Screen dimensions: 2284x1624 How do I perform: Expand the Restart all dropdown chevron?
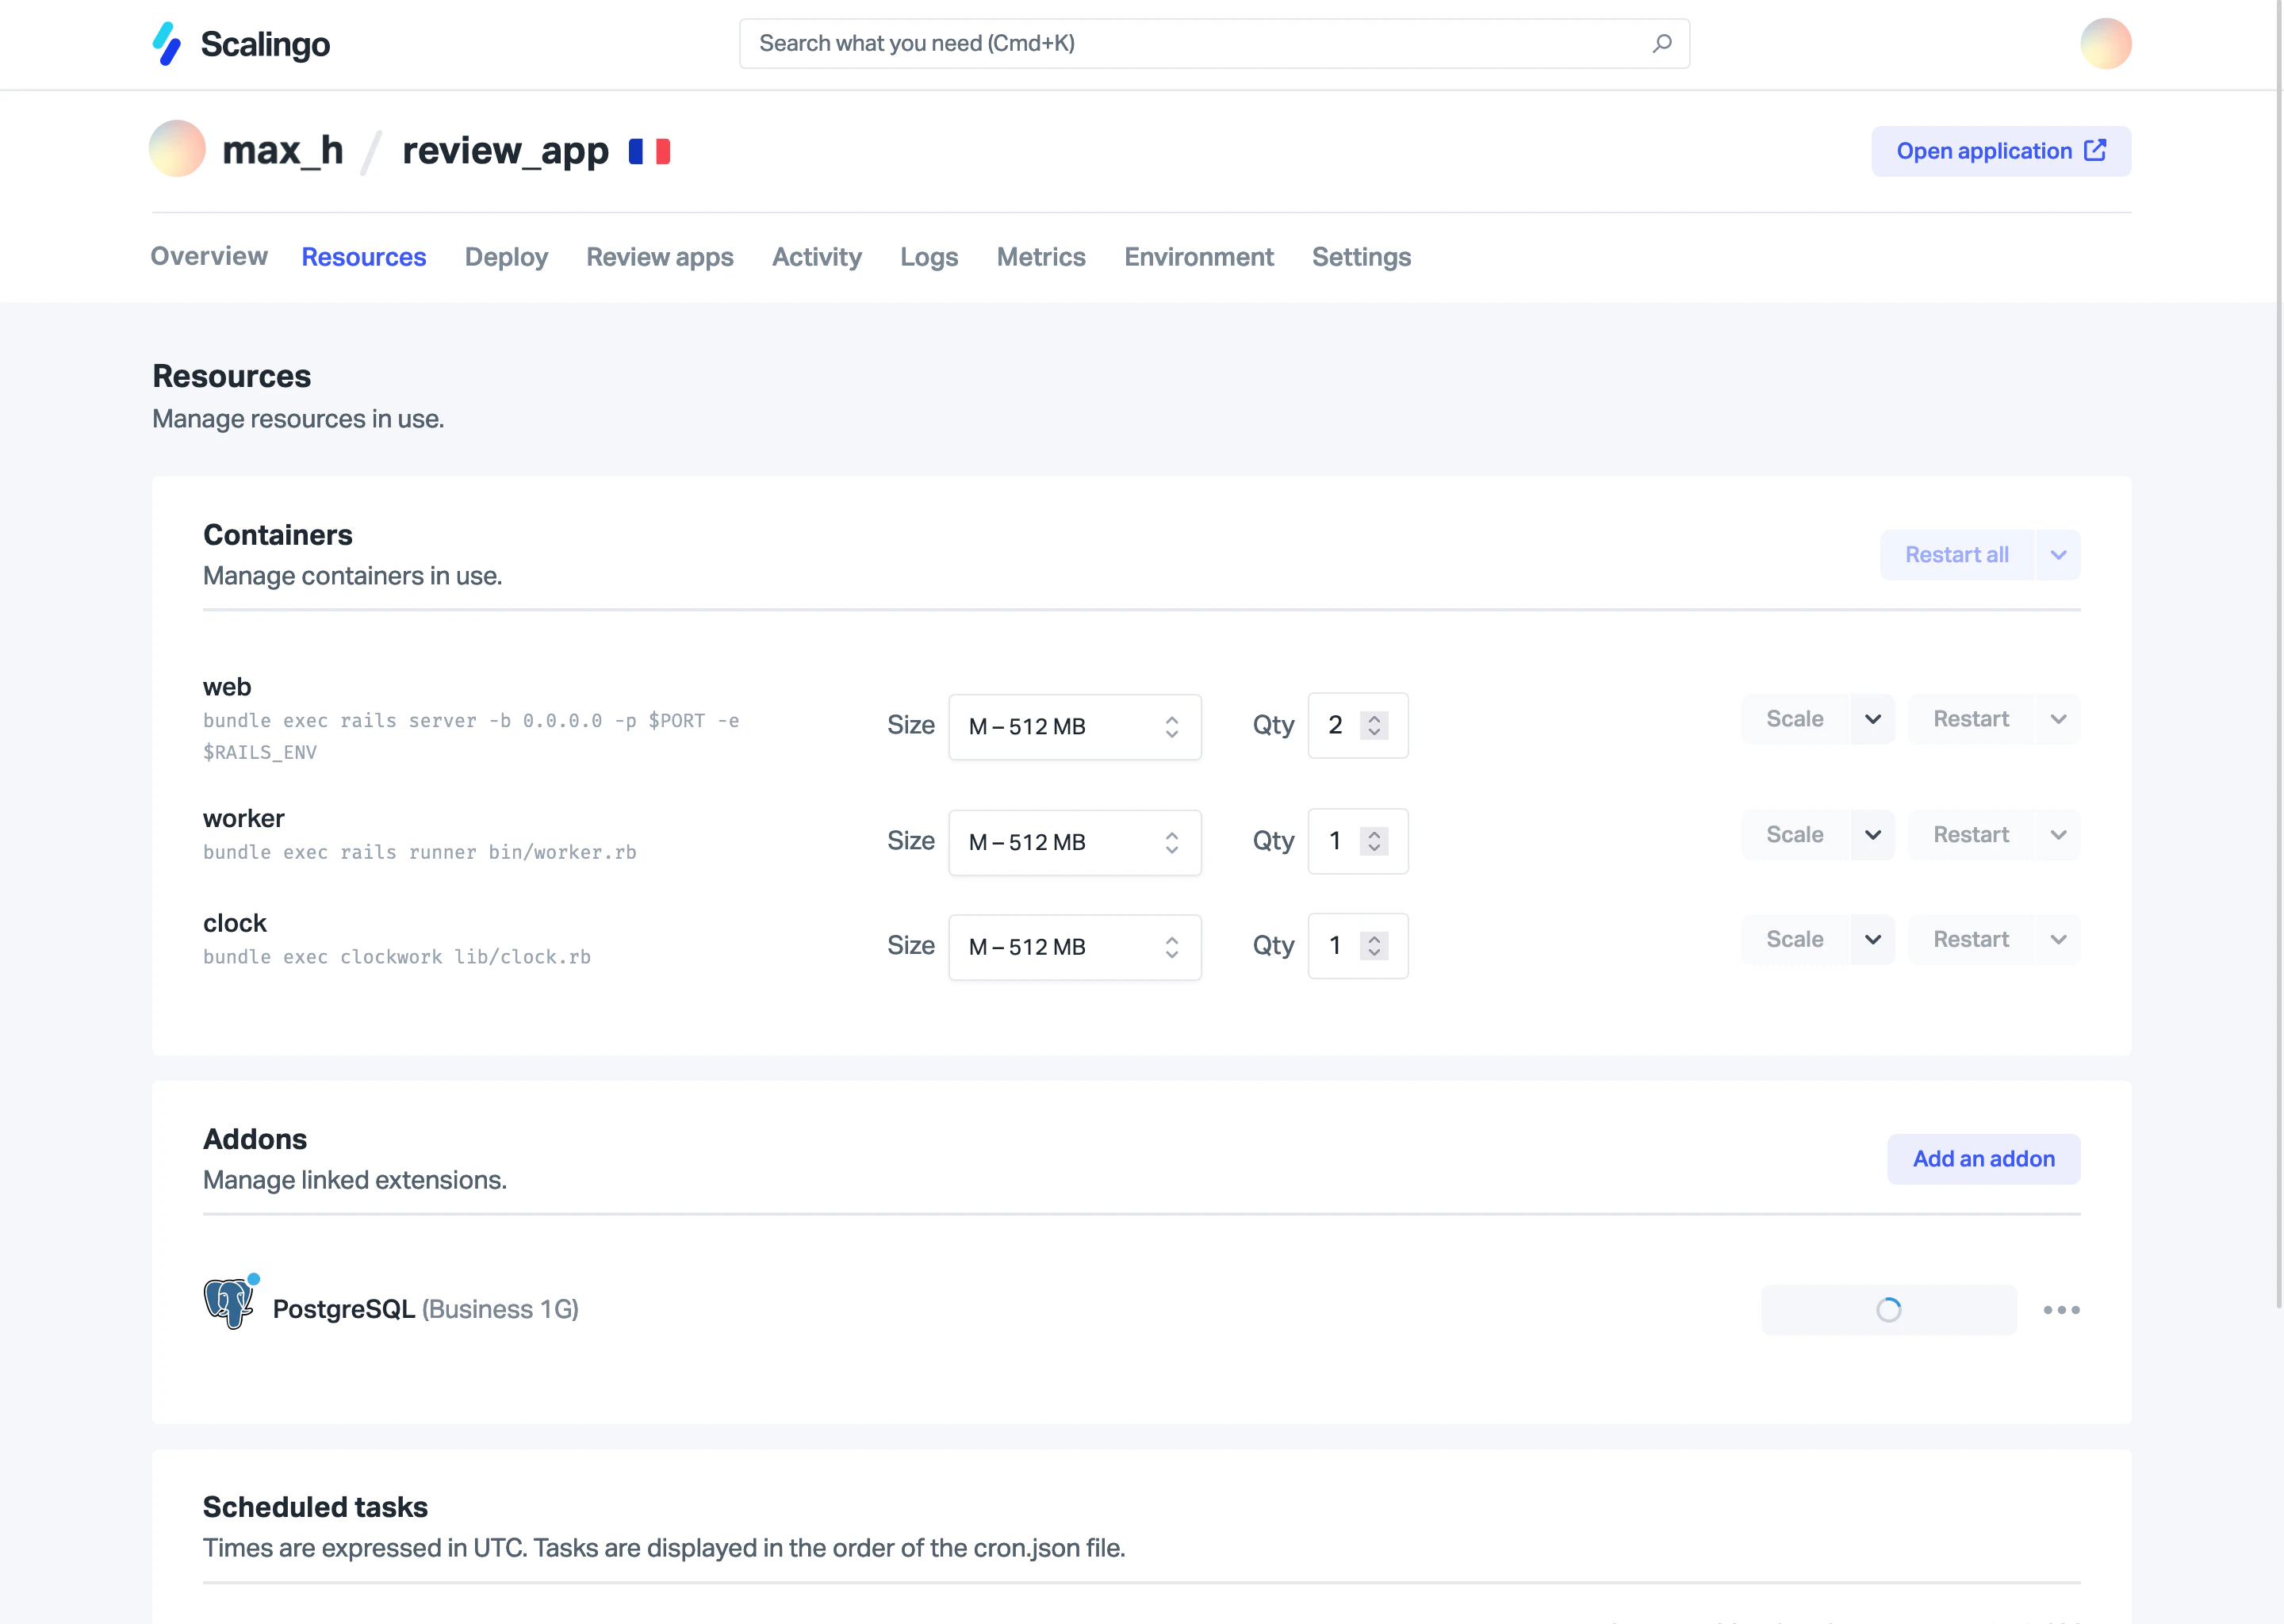(2058, 554)
